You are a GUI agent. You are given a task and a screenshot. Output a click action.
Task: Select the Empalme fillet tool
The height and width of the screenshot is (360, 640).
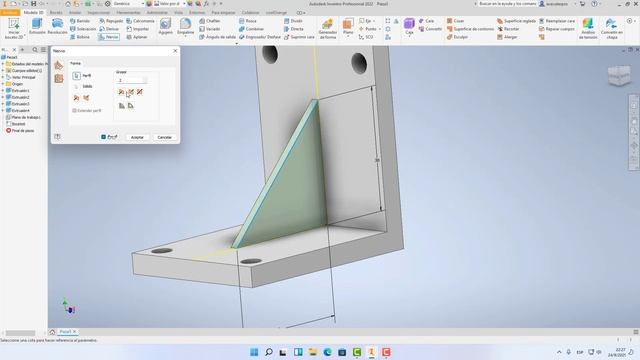[x=185, y=27]
